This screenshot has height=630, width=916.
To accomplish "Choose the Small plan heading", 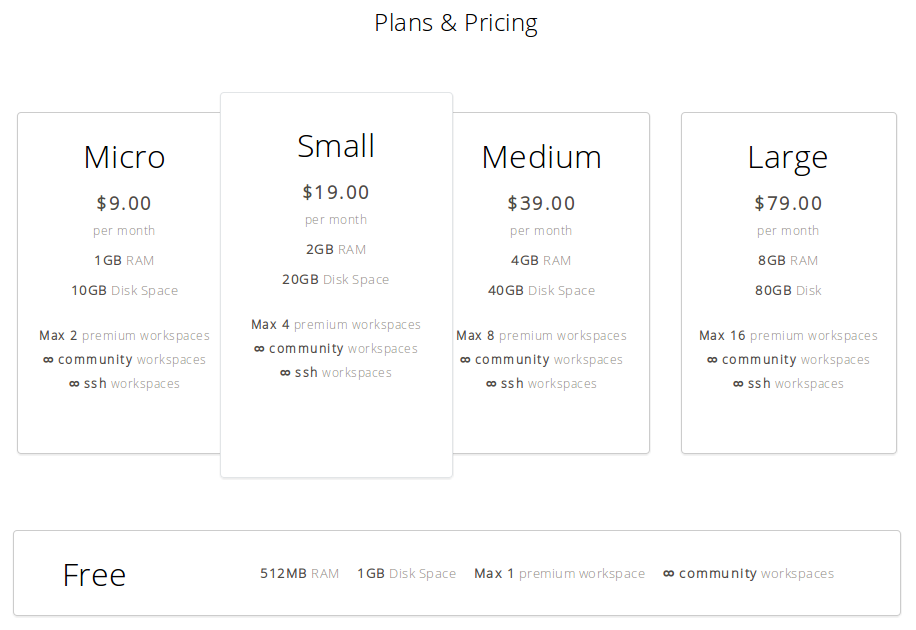I will [x=336, y=146].
